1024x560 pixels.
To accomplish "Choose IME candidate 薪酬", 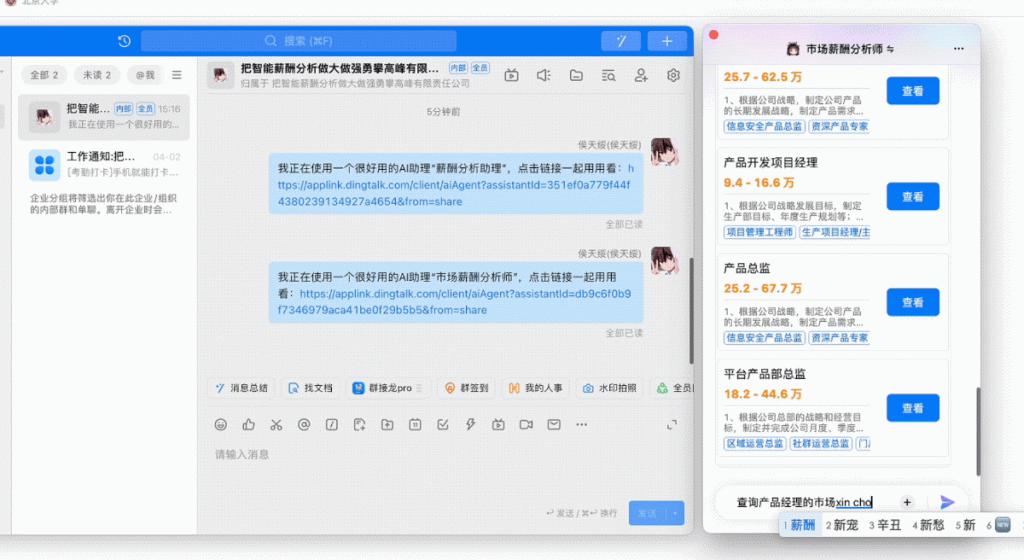I will (x=799, y=525).
